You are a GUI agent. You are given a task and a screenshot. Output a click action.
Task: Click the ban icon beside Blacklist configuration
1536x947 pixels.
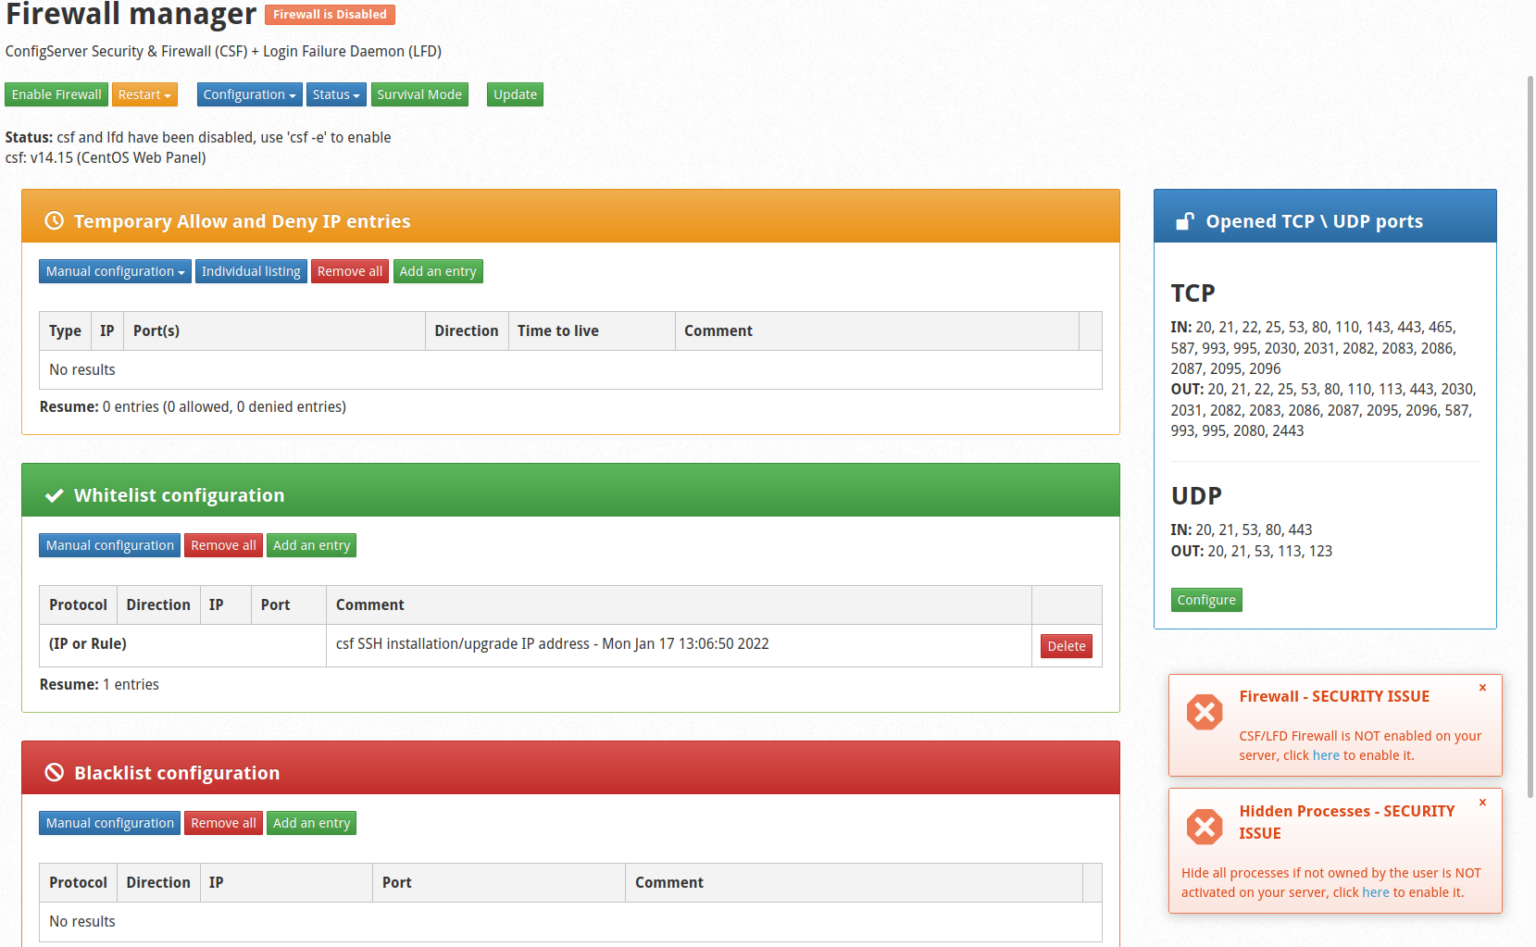pyautogui.click(x=54, y=773)
